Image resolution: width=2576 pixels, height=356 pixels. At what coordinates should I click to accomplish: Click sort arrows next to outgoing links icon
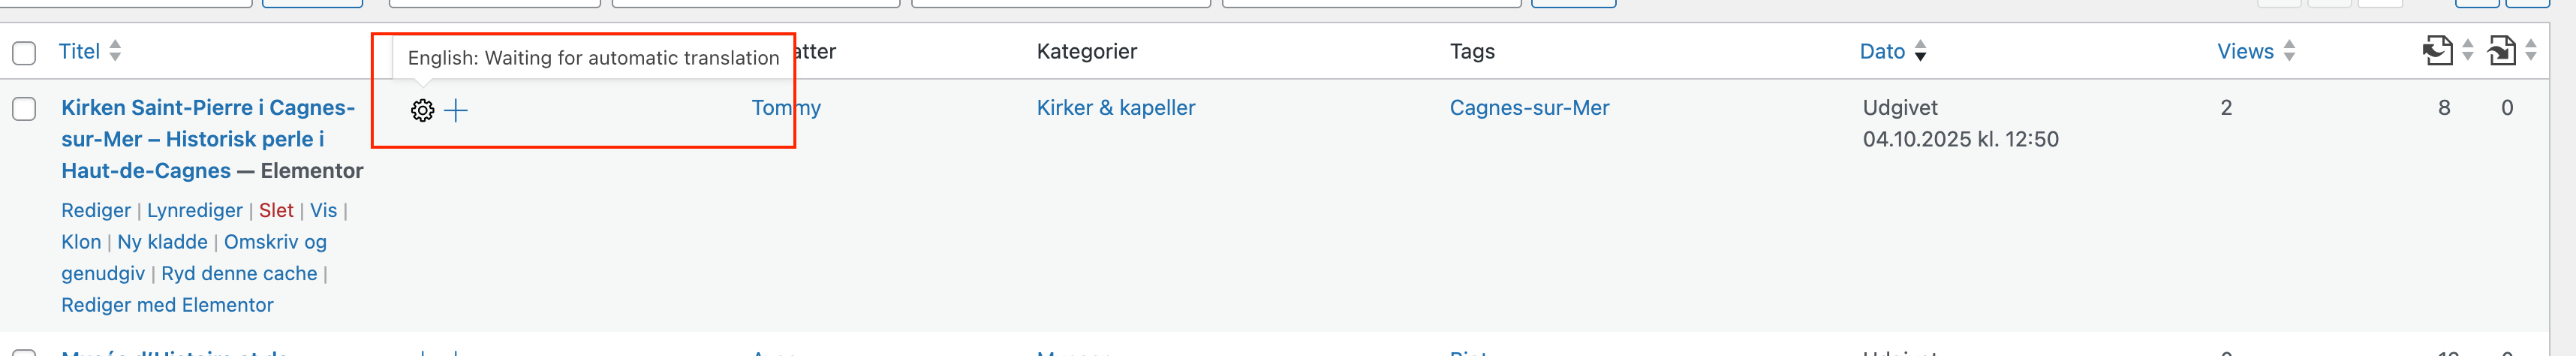[2531, 51]
